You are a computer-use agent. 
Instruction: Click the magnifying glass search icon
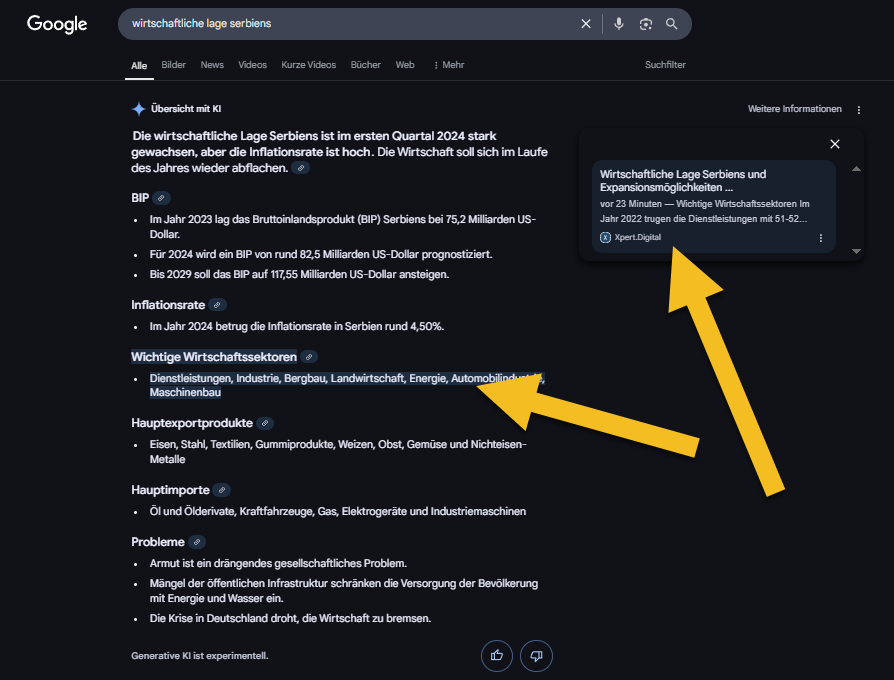[672, 24]
